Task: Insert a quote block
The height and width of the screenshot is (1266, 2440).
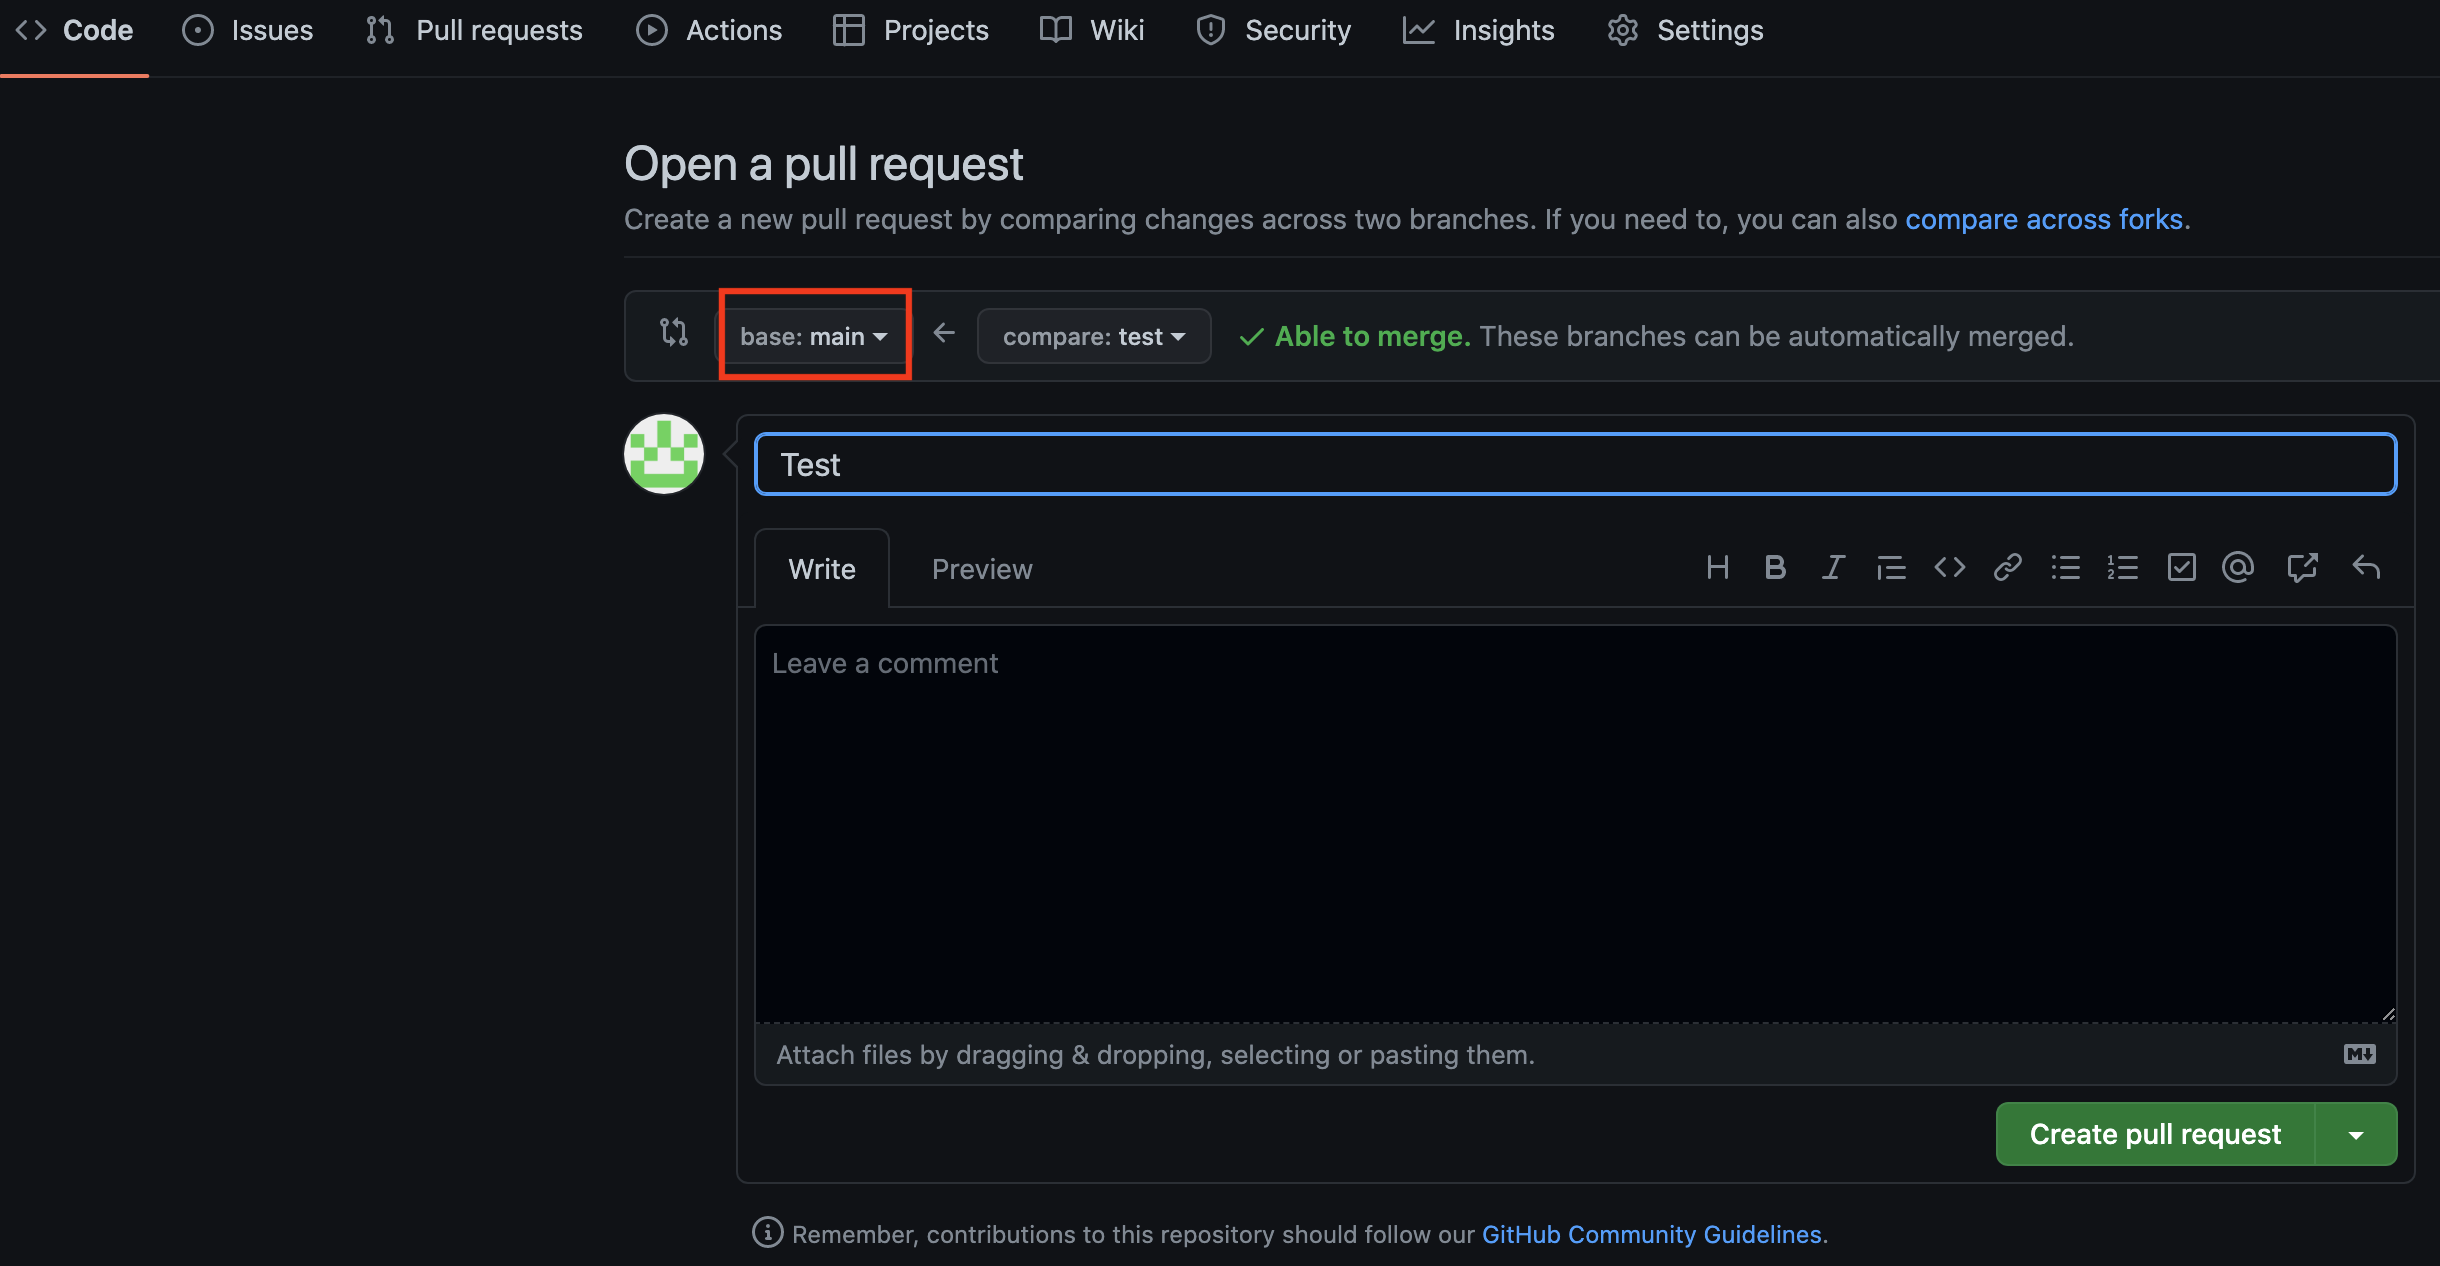Action: click(x=1890, y=568)
